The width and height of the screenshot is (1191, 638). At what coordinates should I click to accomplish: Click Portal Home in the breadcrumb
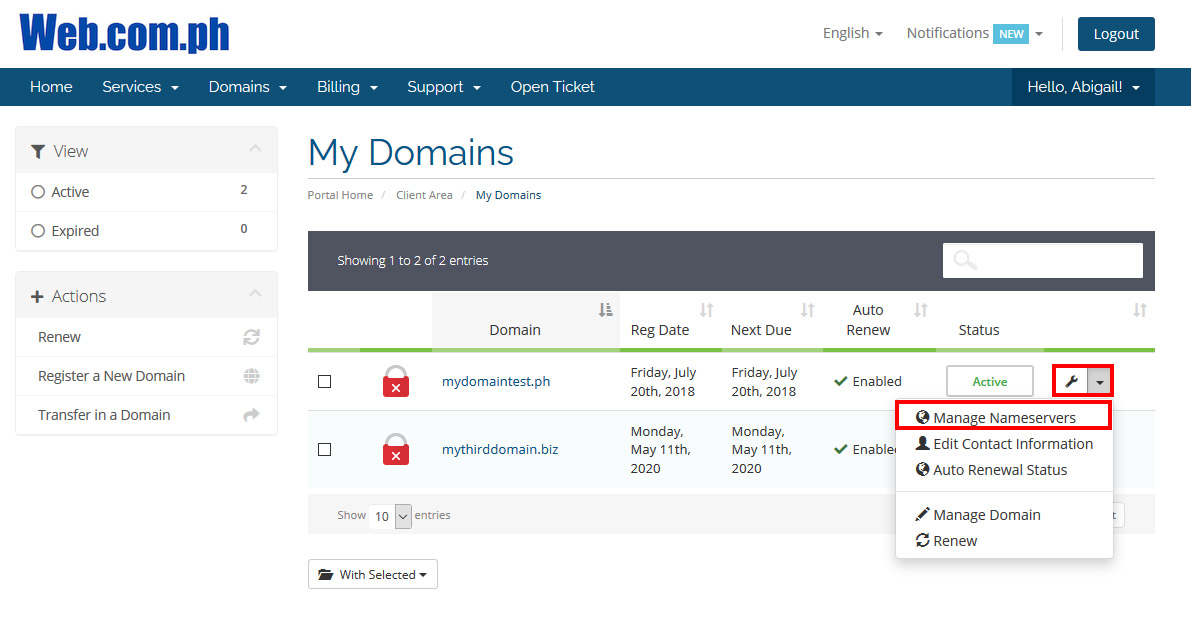click(340, 195)
